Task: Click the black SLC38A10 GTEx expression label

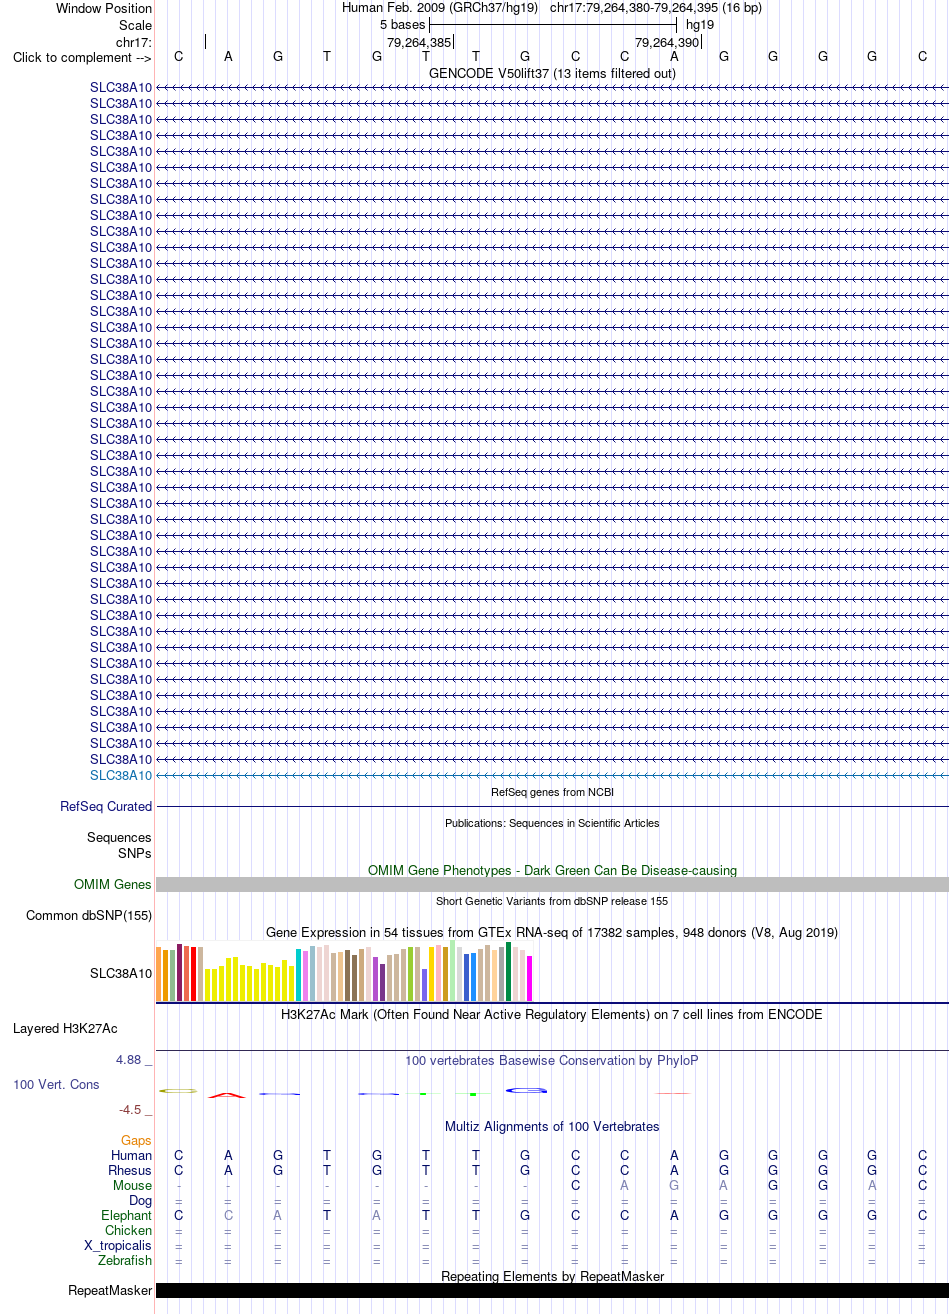Action: (x=121, y=973)
